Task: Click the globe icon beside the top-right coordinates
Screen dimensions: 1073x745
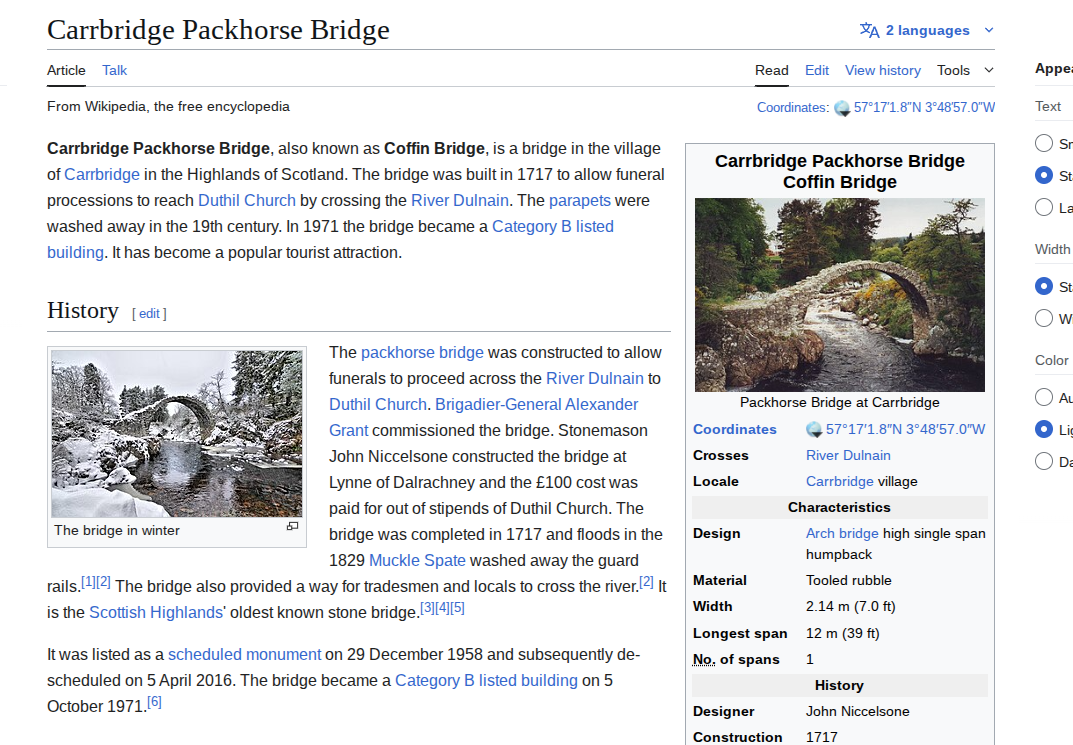Action: point(842,108)
